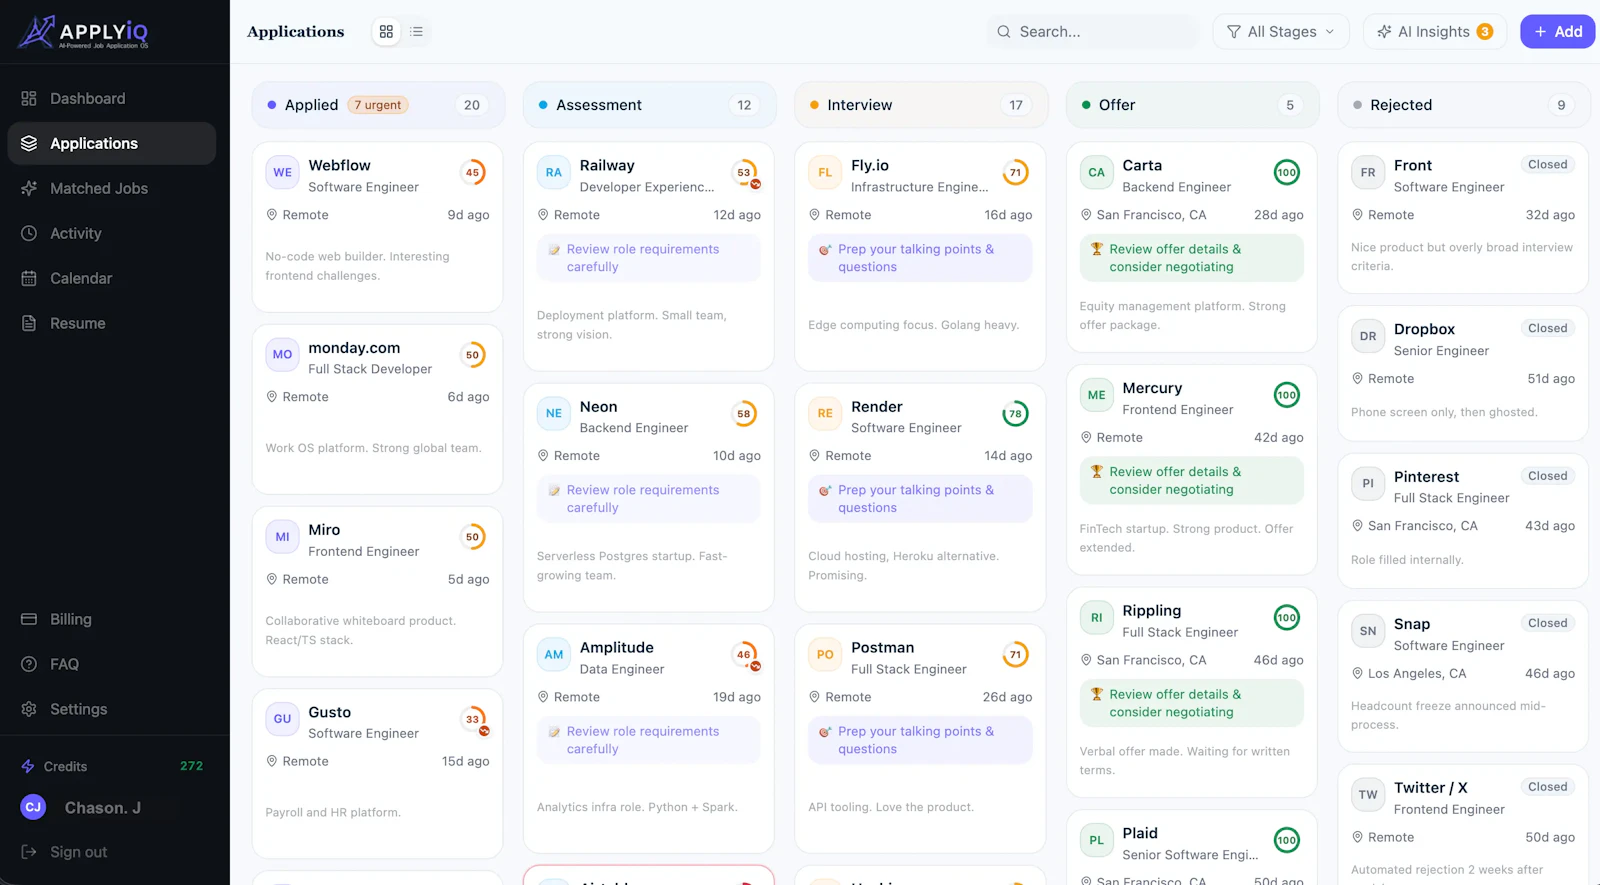Click Rippling RI company avatar
Viewport: 1600px width, 885px height.
1097,617
